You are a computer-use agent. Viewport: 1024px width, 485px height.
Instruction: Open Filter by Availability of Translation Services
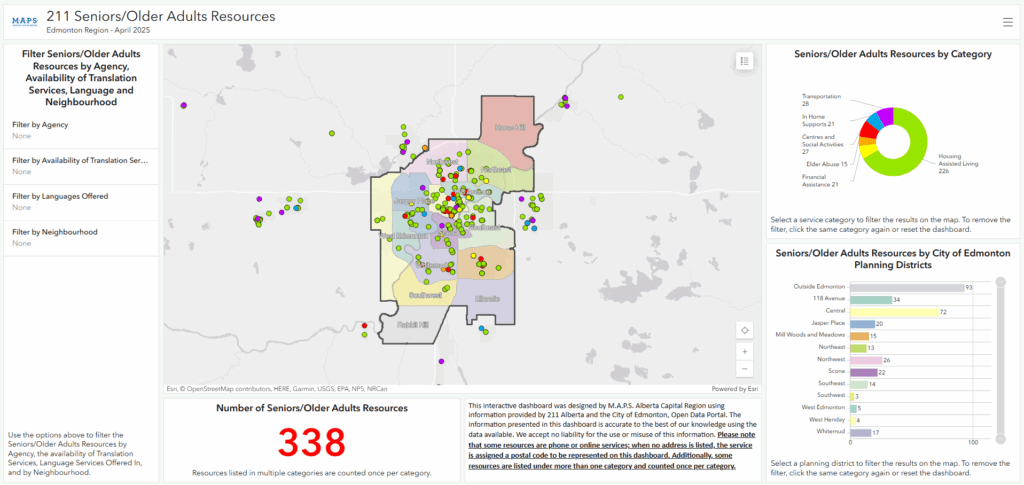(81, 166)
